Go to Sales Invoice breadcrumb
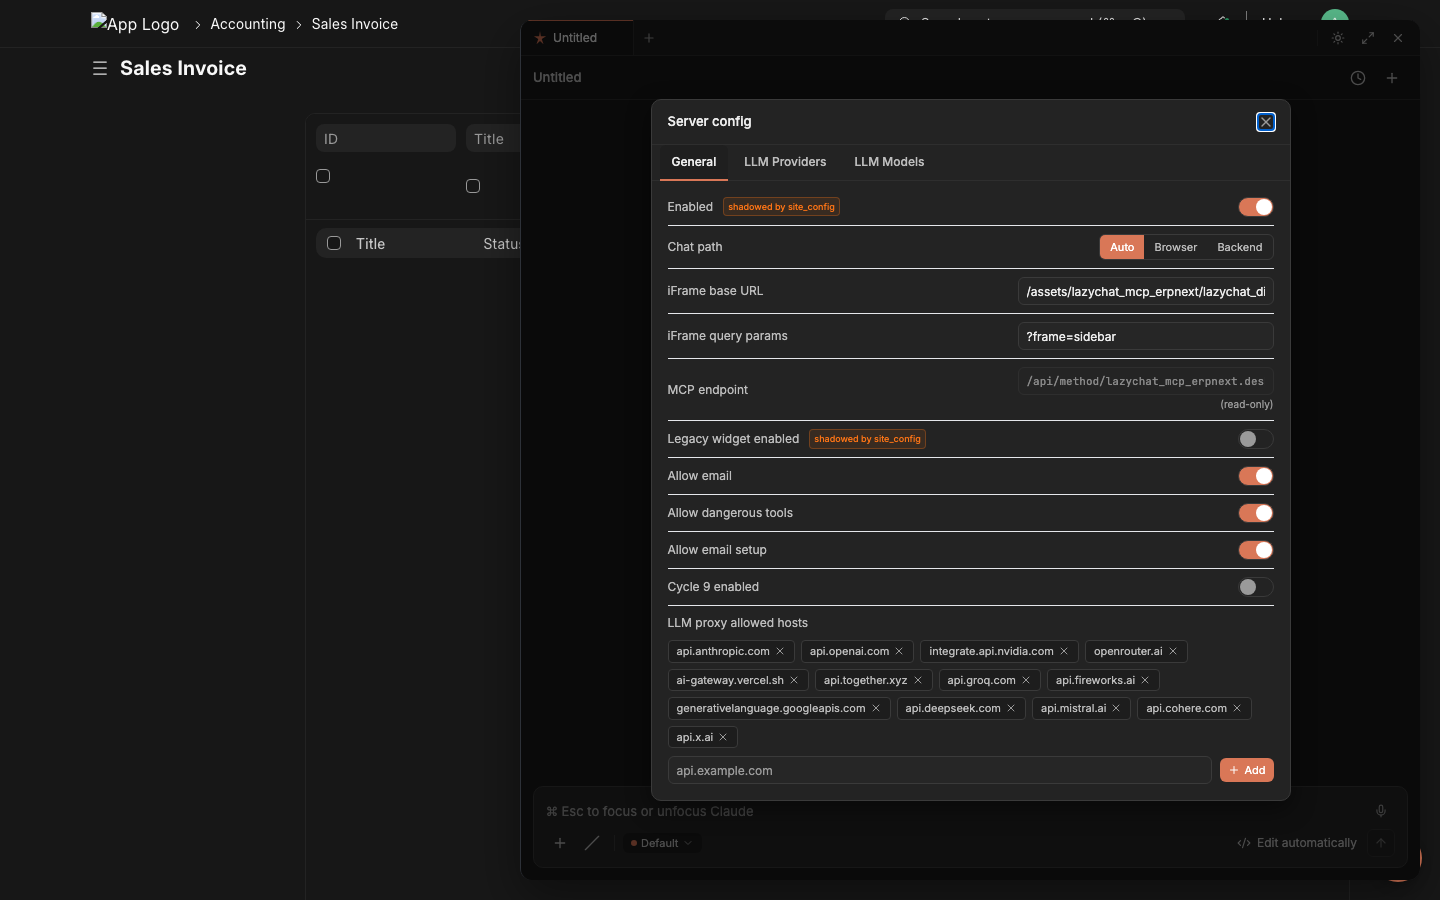This screenshot has width=1440, height=900. [355, 24]
